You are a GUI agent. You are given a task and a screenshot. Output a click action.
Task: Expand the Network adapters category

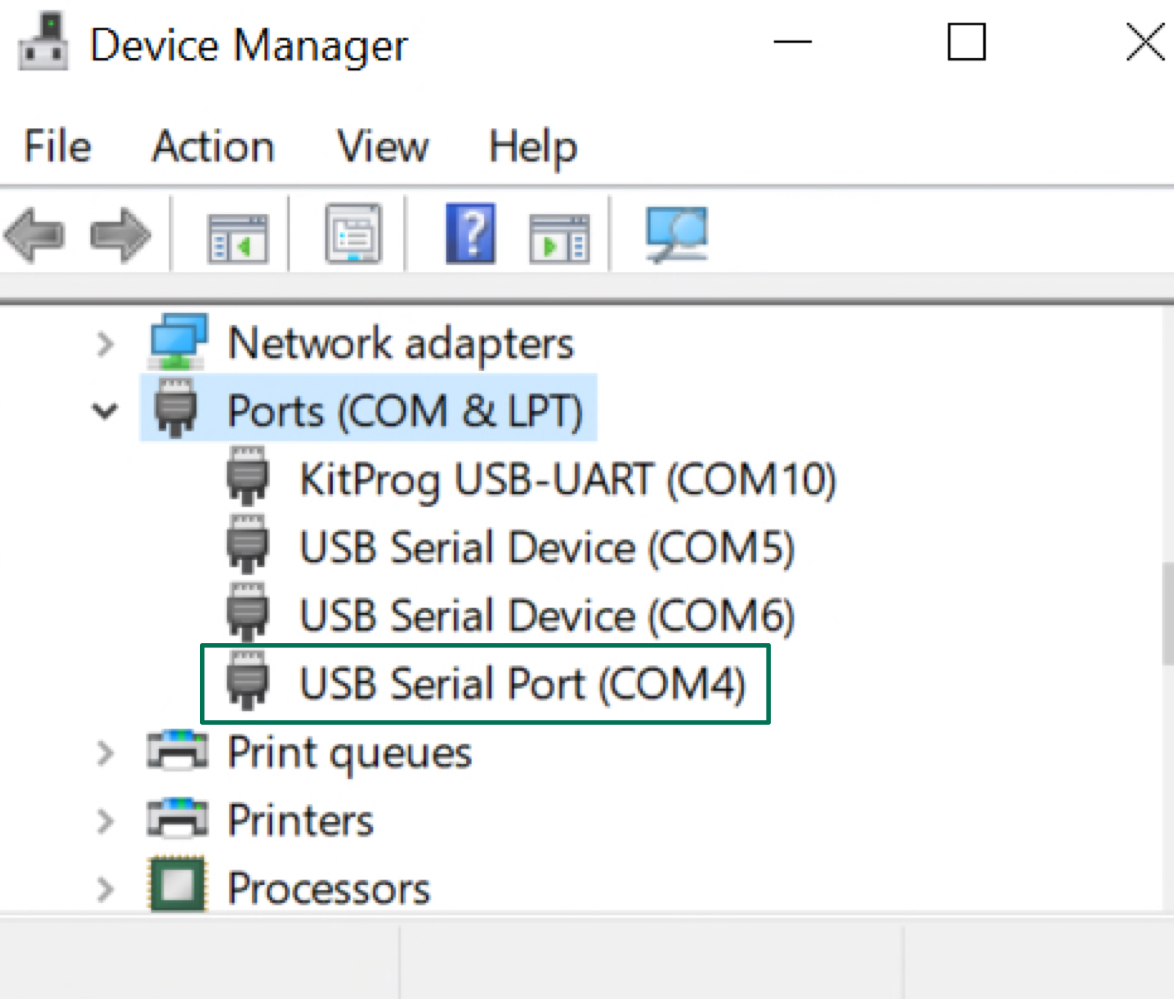tap(103, 343)
